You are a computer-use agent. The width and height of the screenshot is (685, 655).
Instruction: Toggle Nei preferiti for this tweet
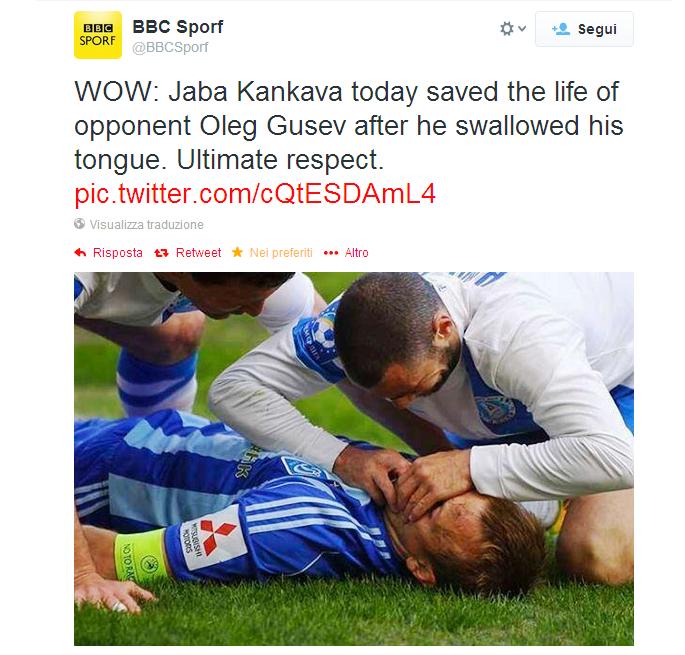tap(281, 253)
